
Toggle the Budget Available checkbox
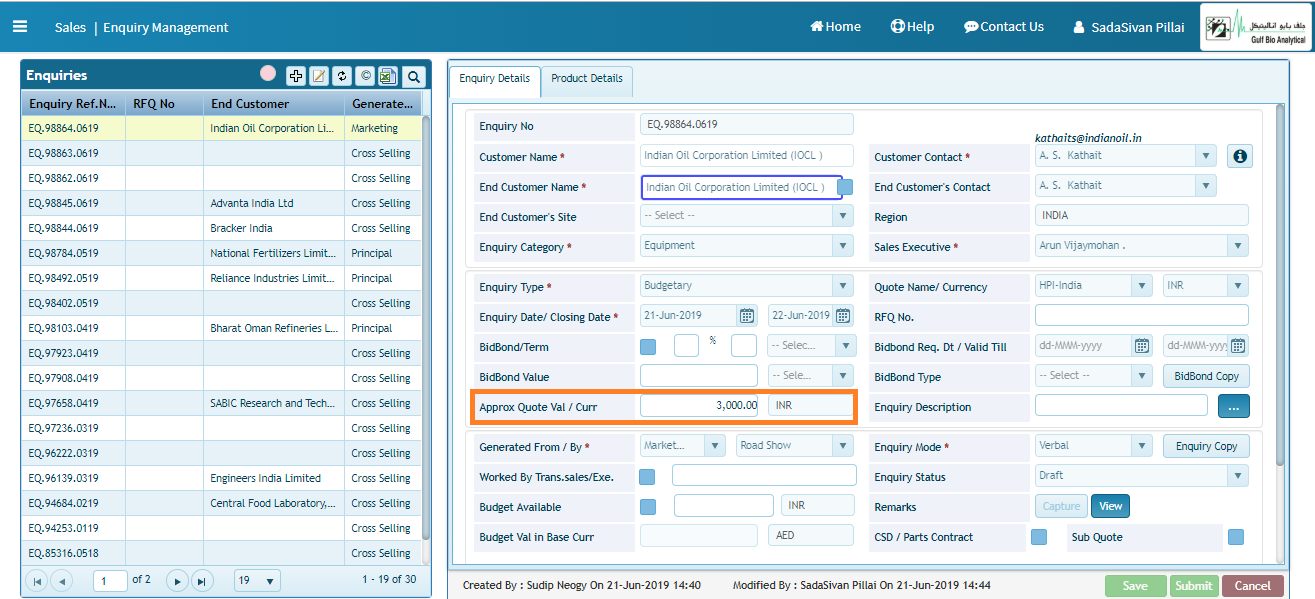pos(648,507)
